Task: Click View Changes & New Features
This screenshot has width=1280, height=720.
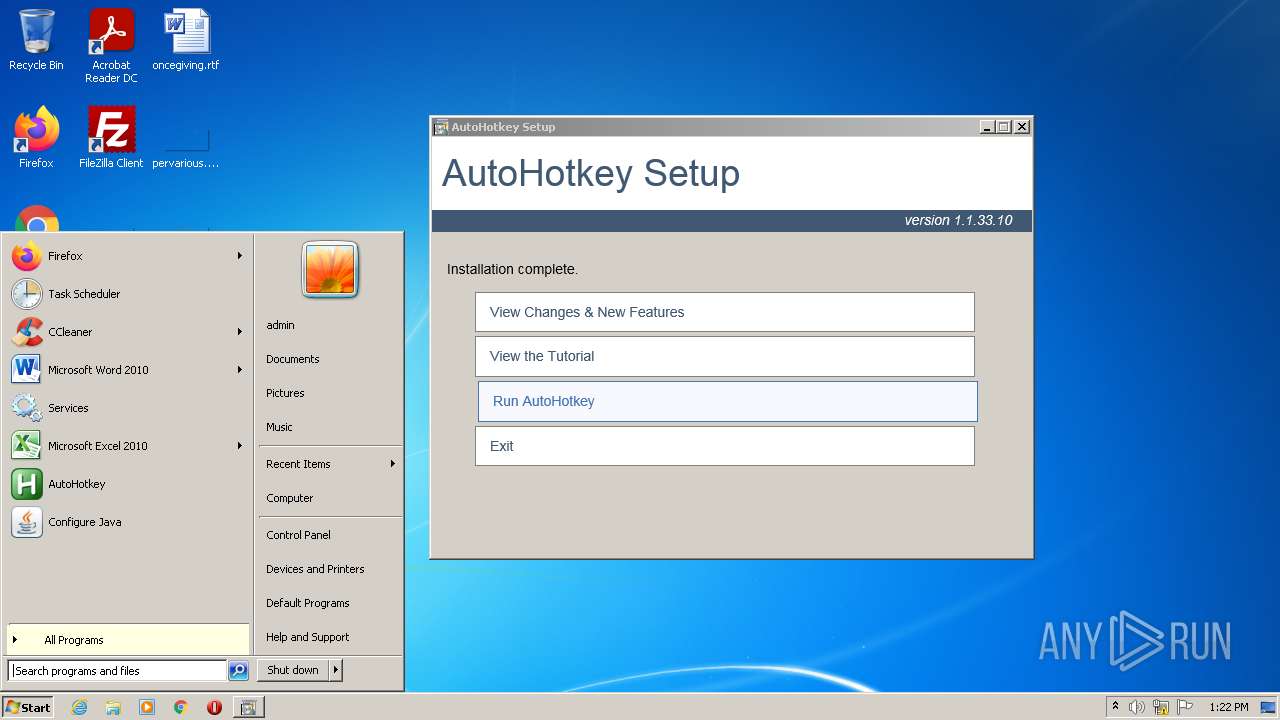Action: coord(725,312)
